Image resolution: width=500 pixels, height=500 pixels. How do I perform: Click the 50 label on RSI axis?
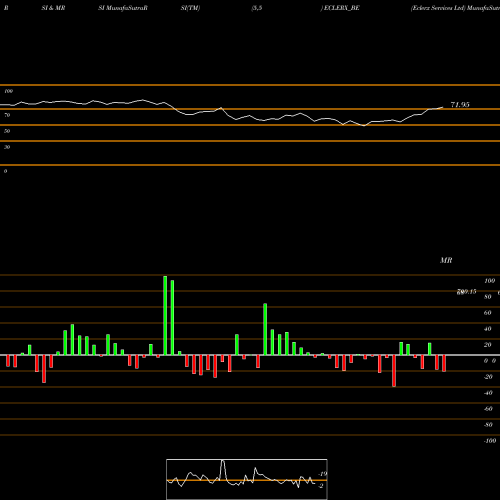click(7, 131)
